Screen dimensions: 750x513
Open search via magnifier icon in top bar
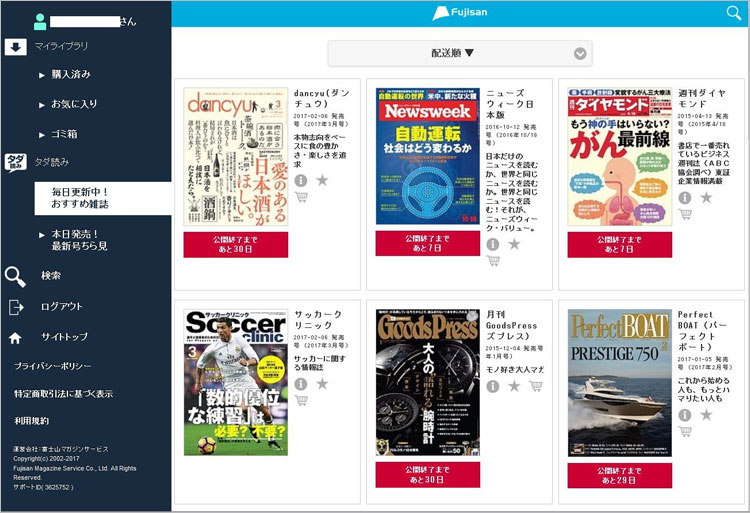coord(734,13)
